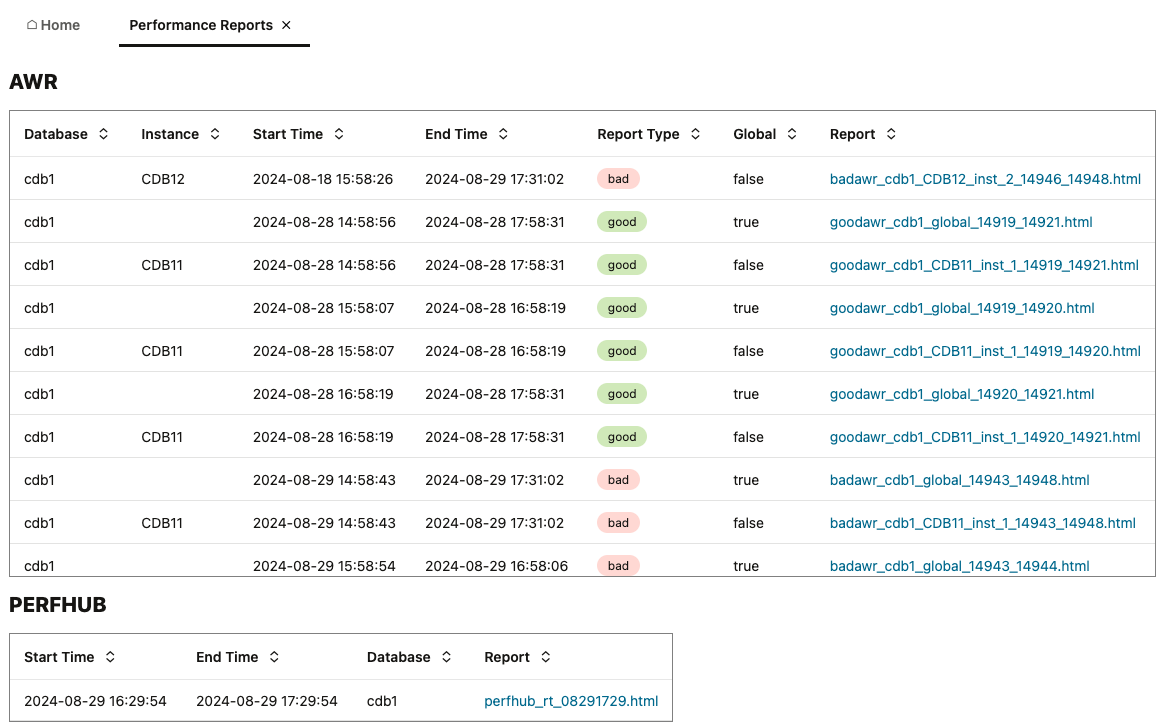Sort AWR table by Global column
Viewport: 1169px width, 728px height.
pos(791,133)
